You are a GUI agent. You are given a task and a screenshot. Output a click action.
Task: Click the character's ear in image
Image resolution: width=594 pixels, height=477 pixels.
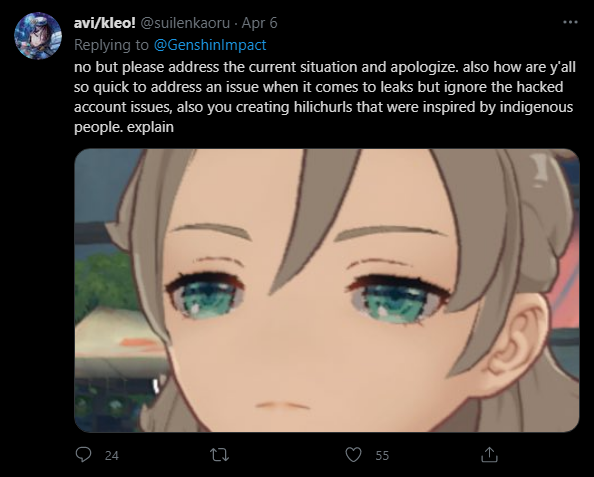(517, 343)
